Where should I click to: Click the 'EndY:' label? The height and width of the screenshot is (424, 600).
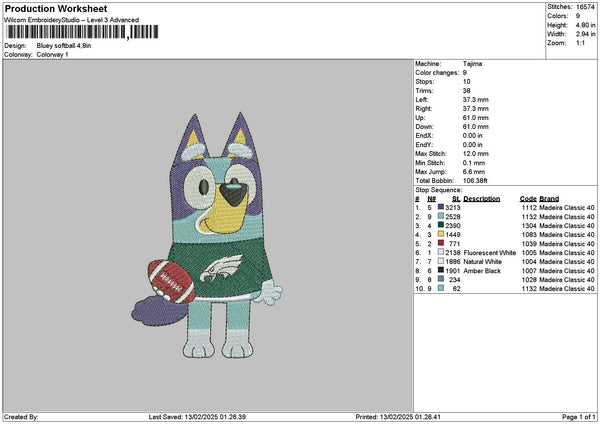point(424,145)
